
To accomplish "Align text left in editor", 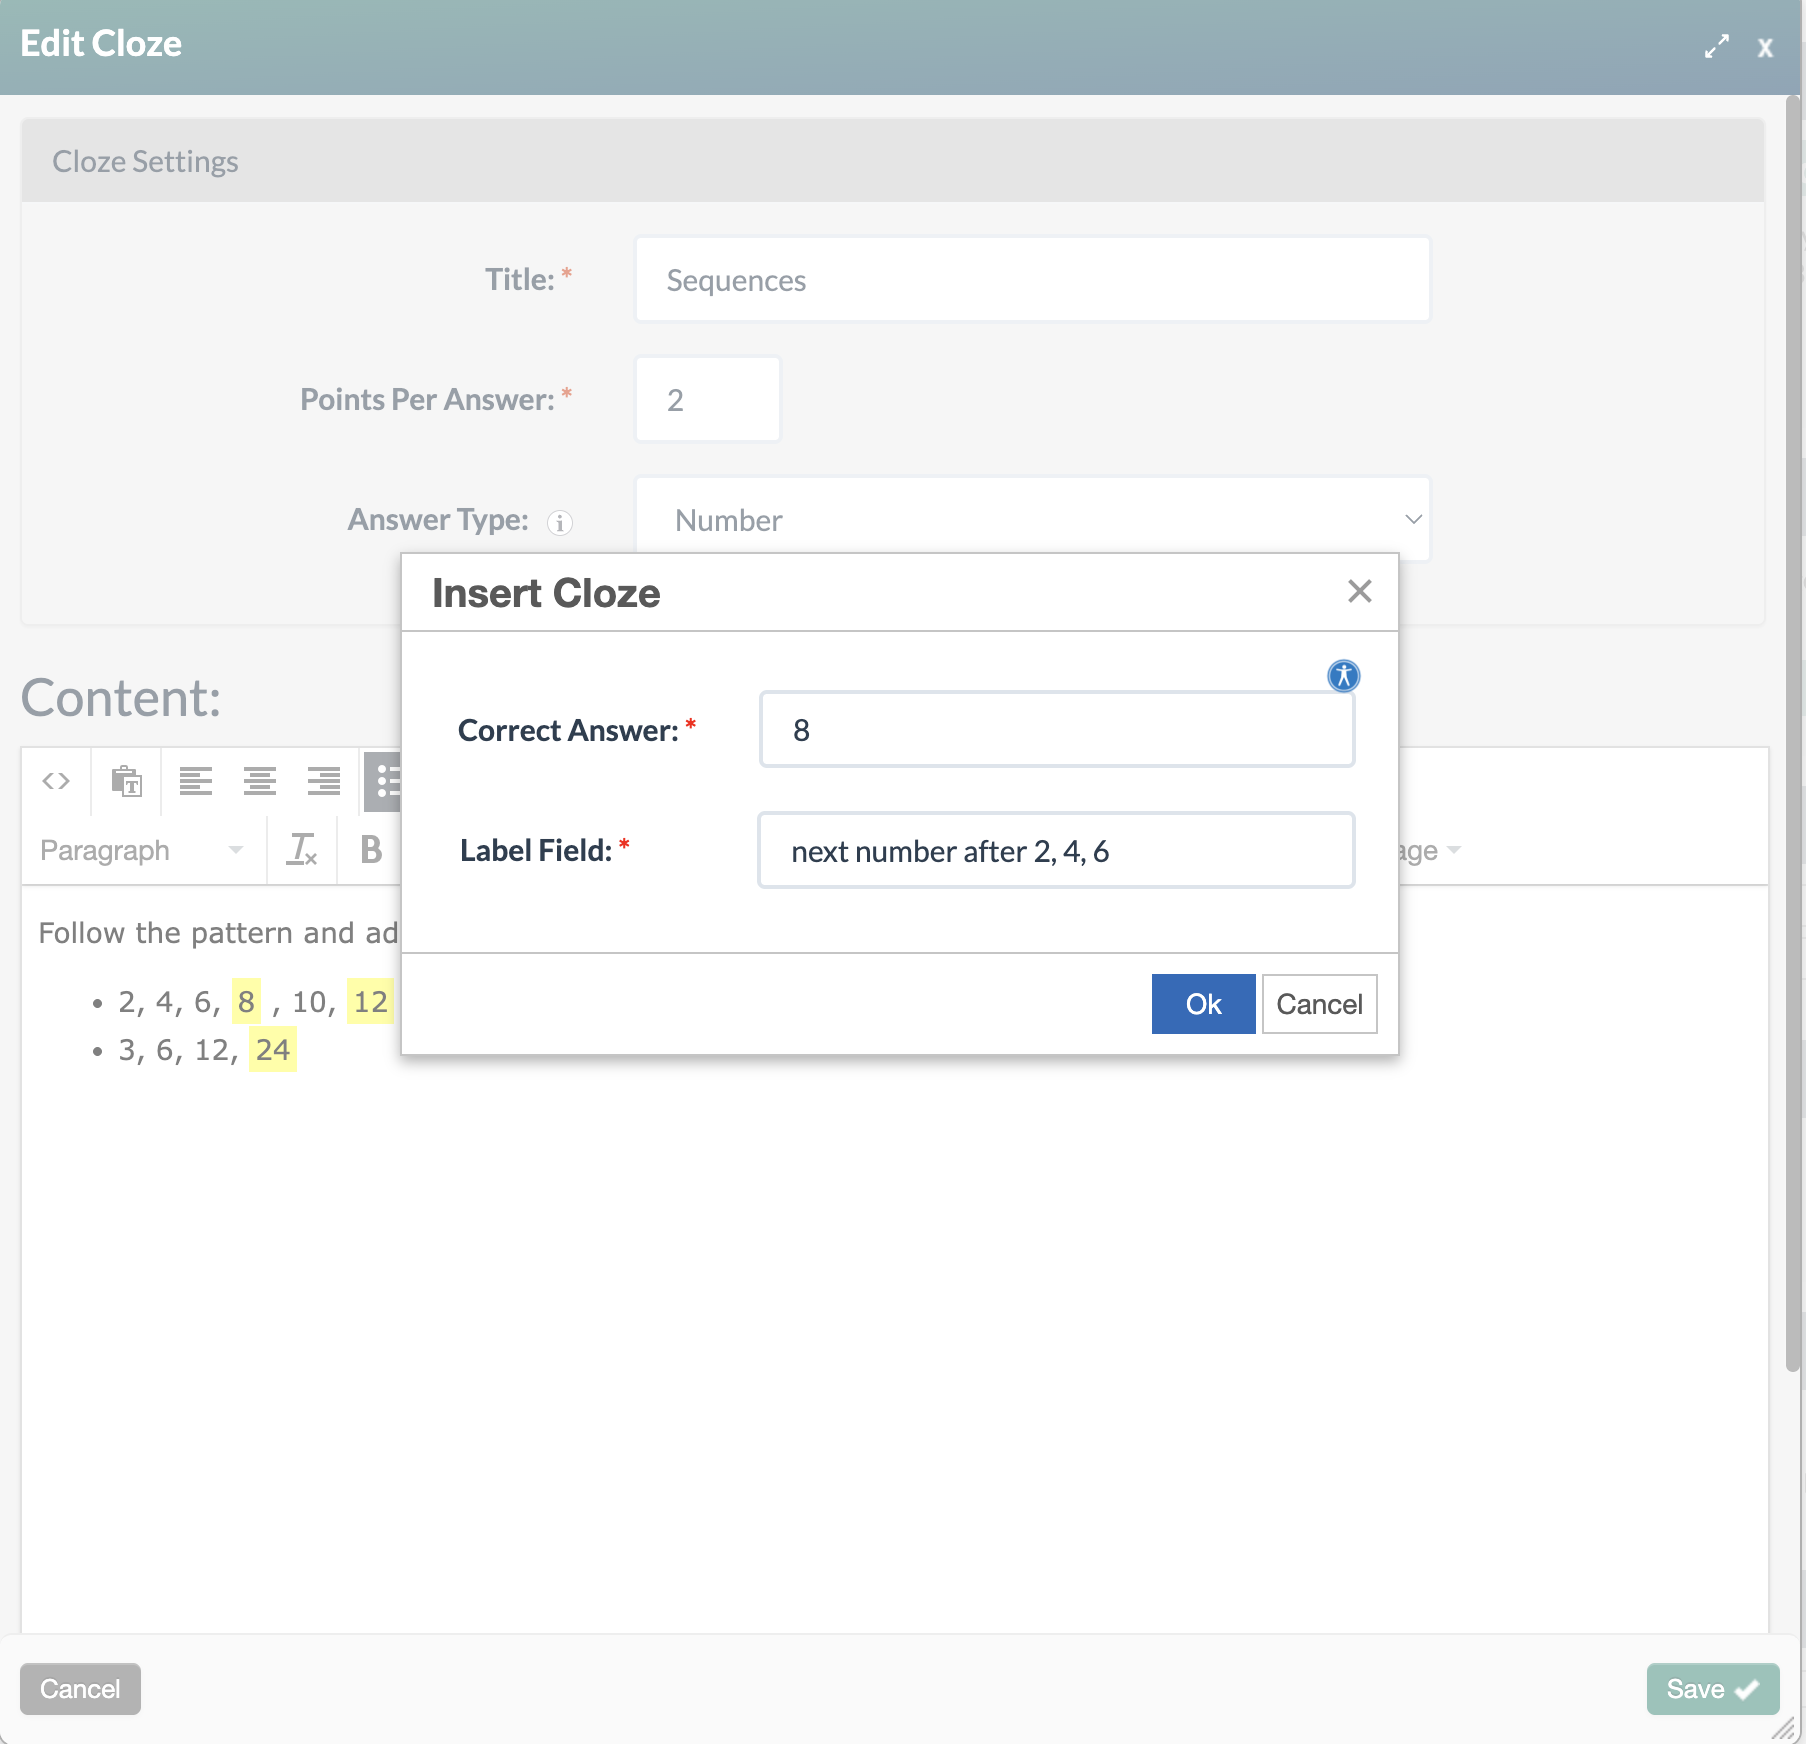I will tap(196, 781).
